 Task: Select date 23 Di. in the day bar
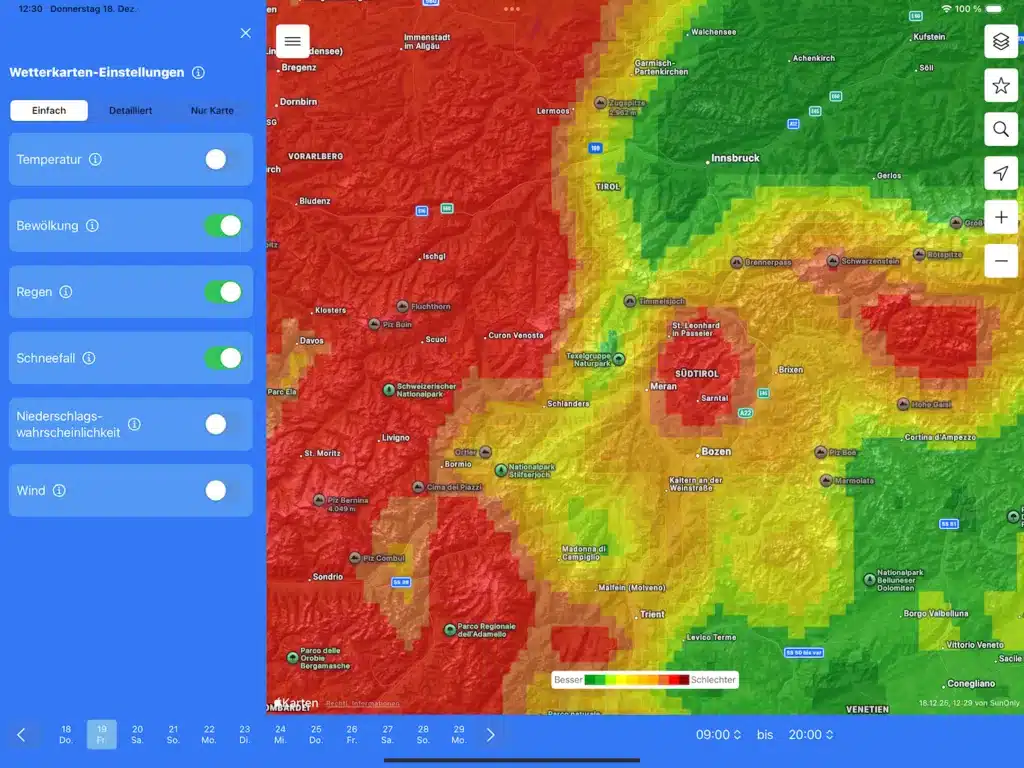click(x=245, y=735)
